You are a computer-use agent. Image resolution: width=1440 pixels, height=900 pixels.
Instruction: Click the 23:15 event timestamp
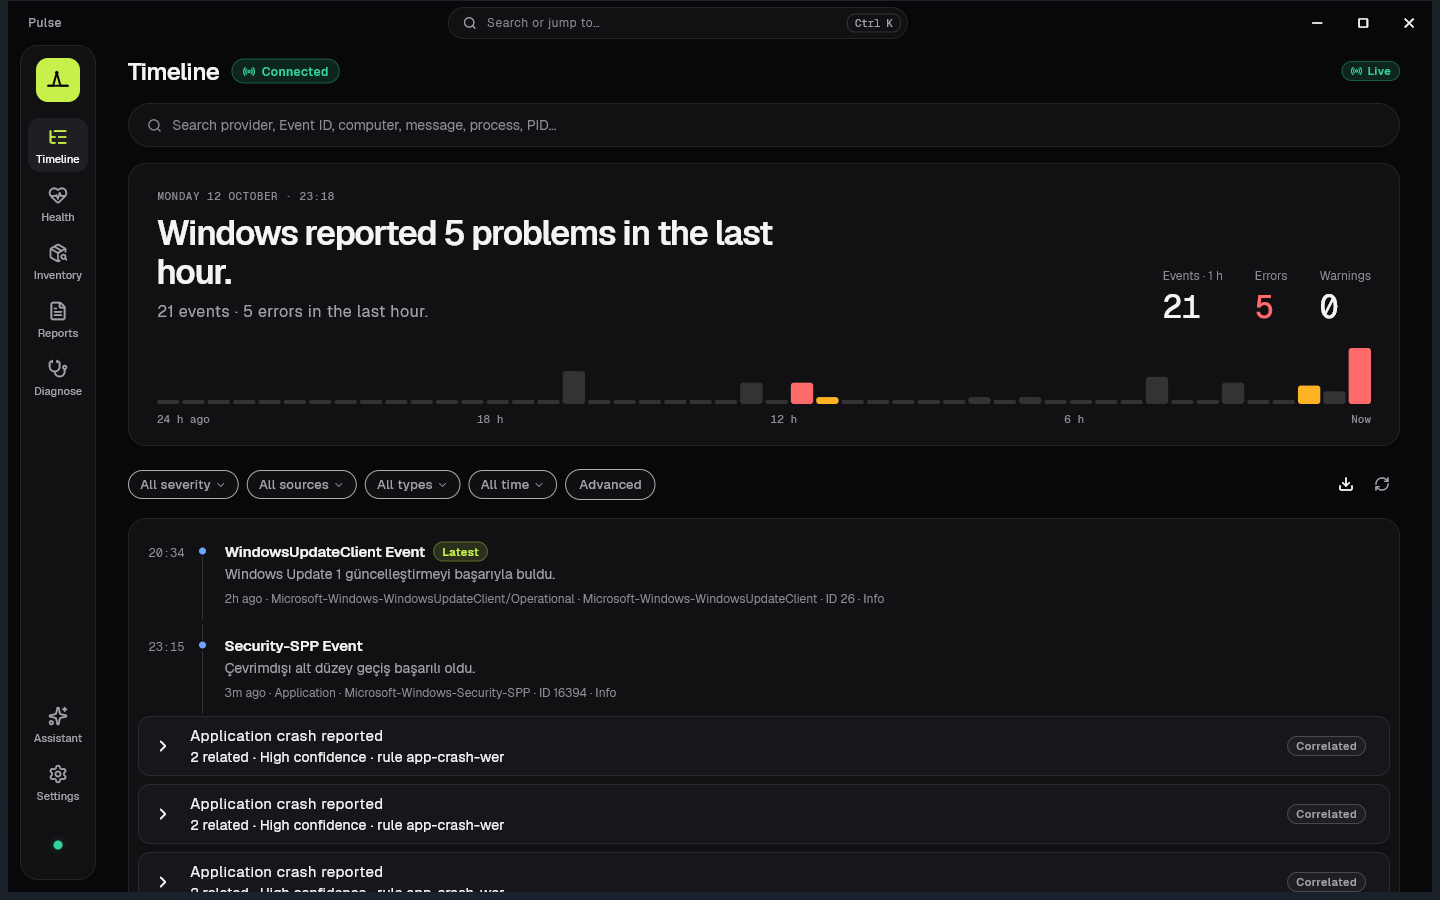click(x=166, y=647)
